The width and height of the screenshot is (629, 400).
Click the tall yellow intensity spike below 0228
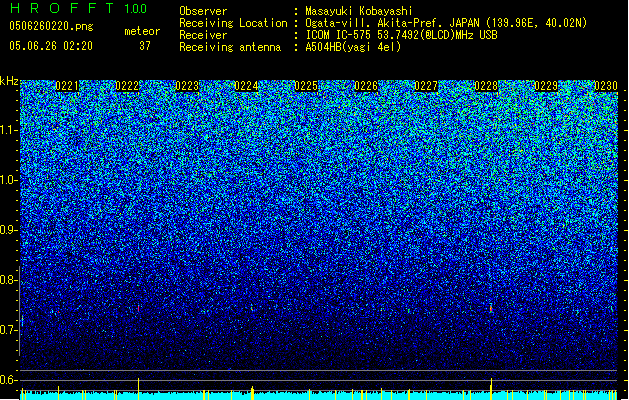click(491, 388)
